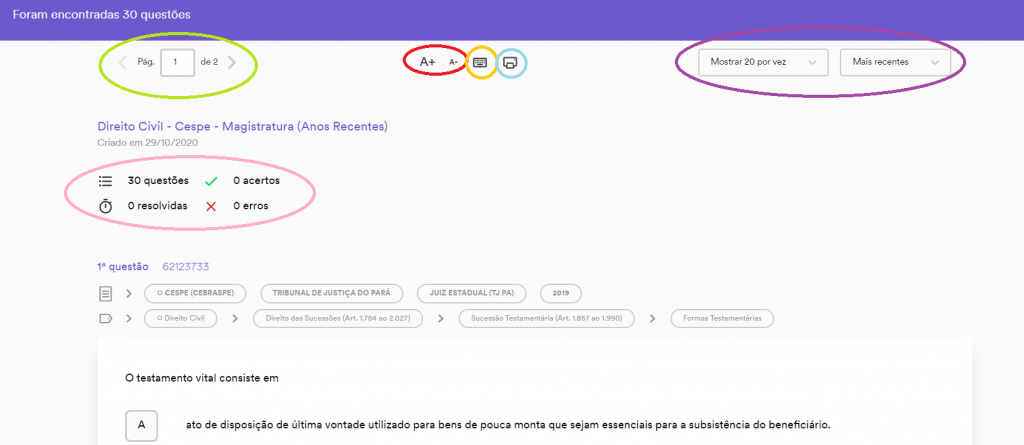This screenshot has height=445, width=1024.
Task: Go to the previous page arrow
Action: (122, 63)
